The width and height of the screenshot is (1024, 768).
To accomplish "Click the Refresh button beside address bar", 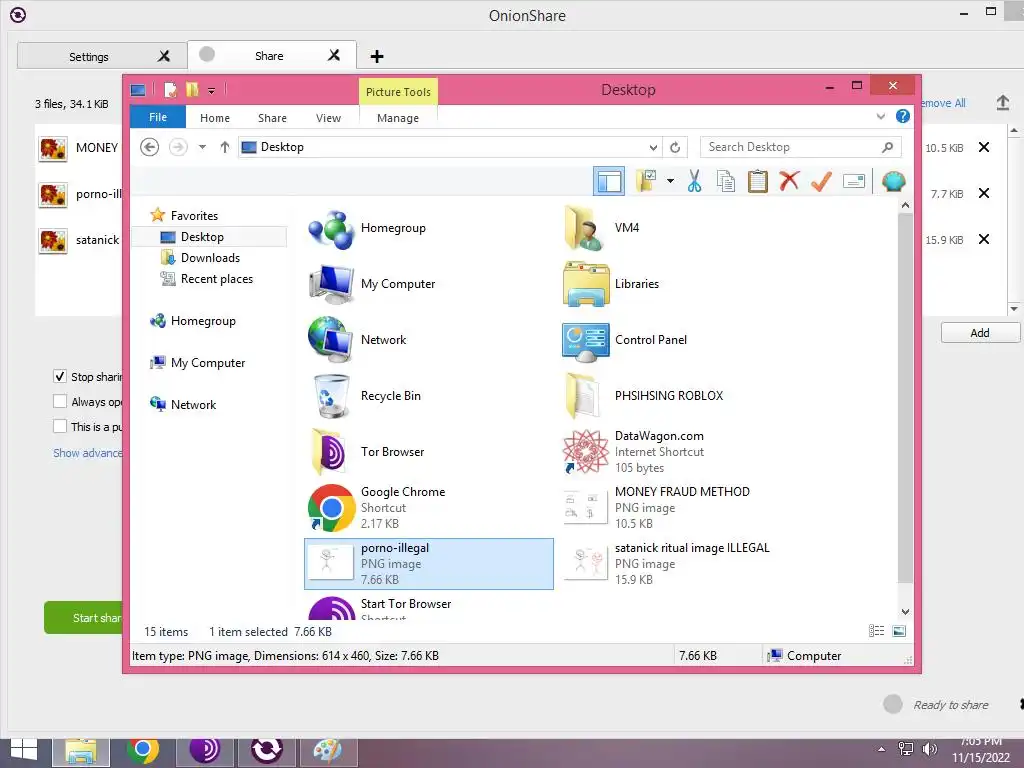I will [x=675, y=148].
